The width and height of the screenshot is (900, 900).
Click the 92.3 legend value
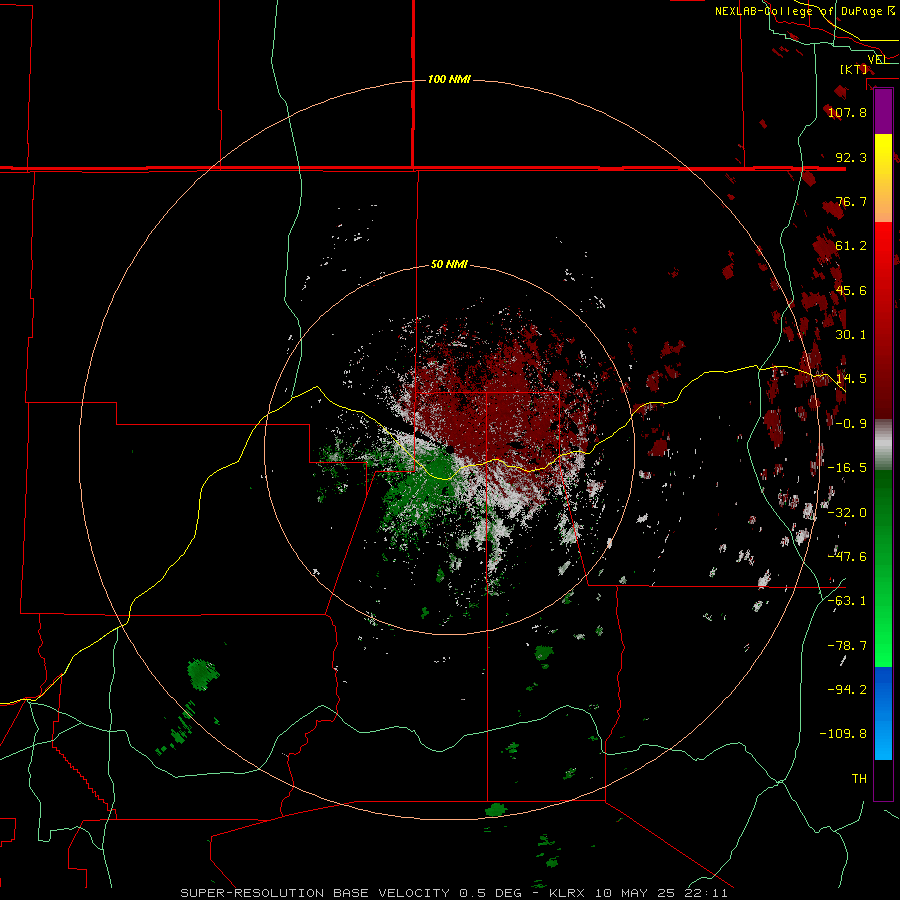coord(851,157)
